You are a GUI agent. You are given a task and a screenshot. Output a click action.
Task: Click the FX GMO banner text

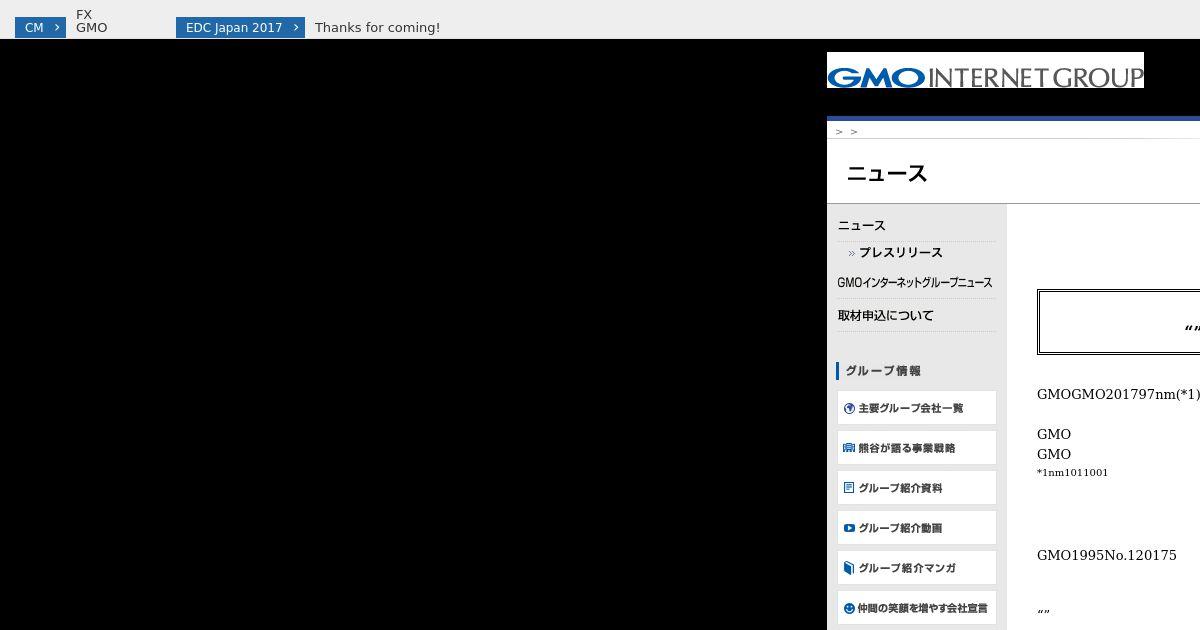tap(92, 21)
